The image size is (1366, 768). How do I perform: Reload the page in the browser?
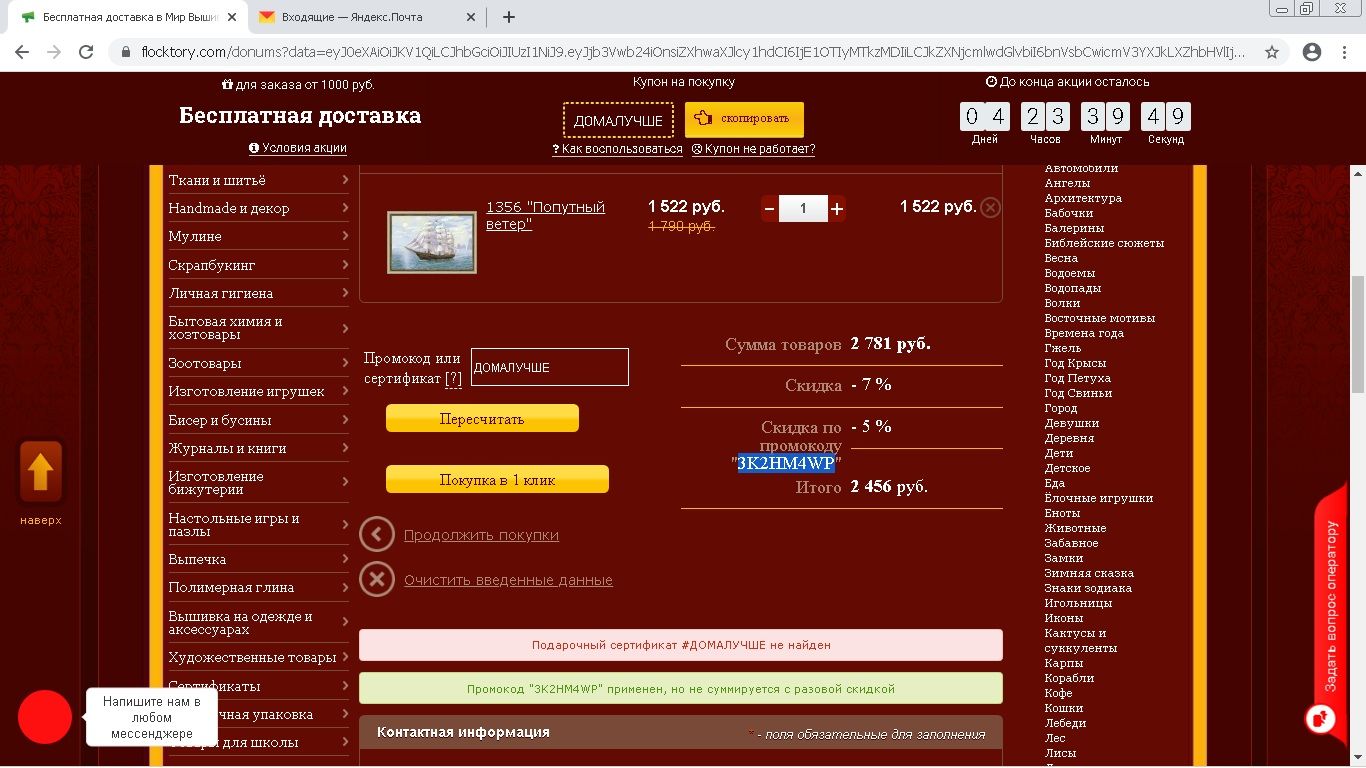[86, 52]
